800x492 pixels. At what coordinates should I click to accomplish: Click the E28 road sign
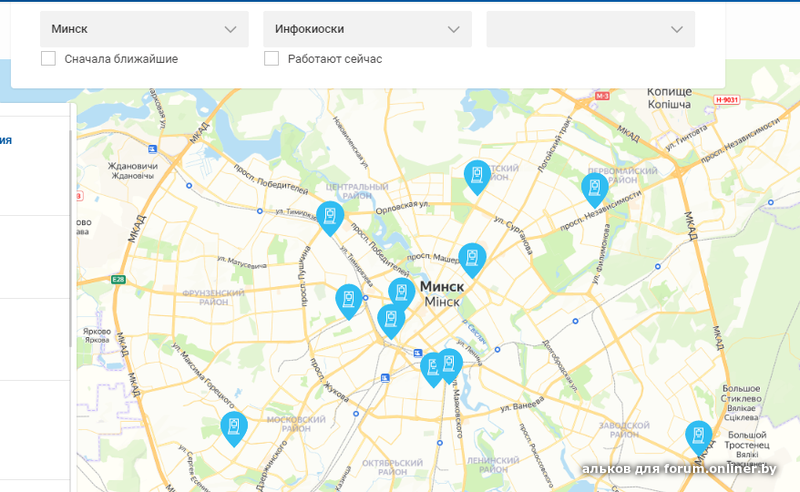[x=118, y=279]
